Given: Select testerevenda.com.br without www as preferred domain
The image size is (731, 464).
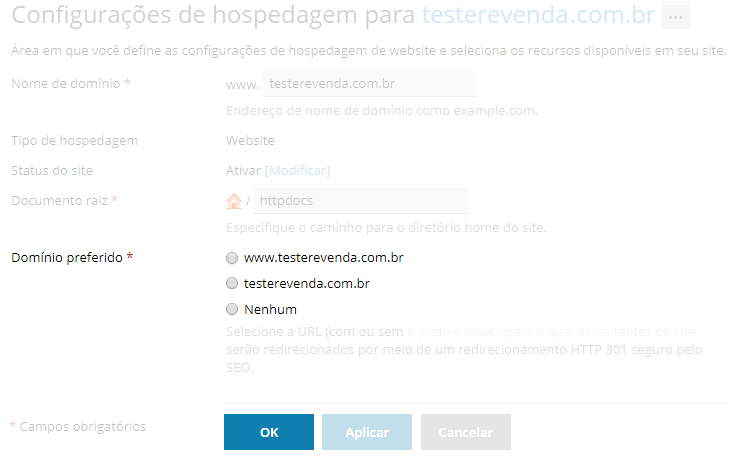Looking at the screenshot, I should (x=232, y=284).
